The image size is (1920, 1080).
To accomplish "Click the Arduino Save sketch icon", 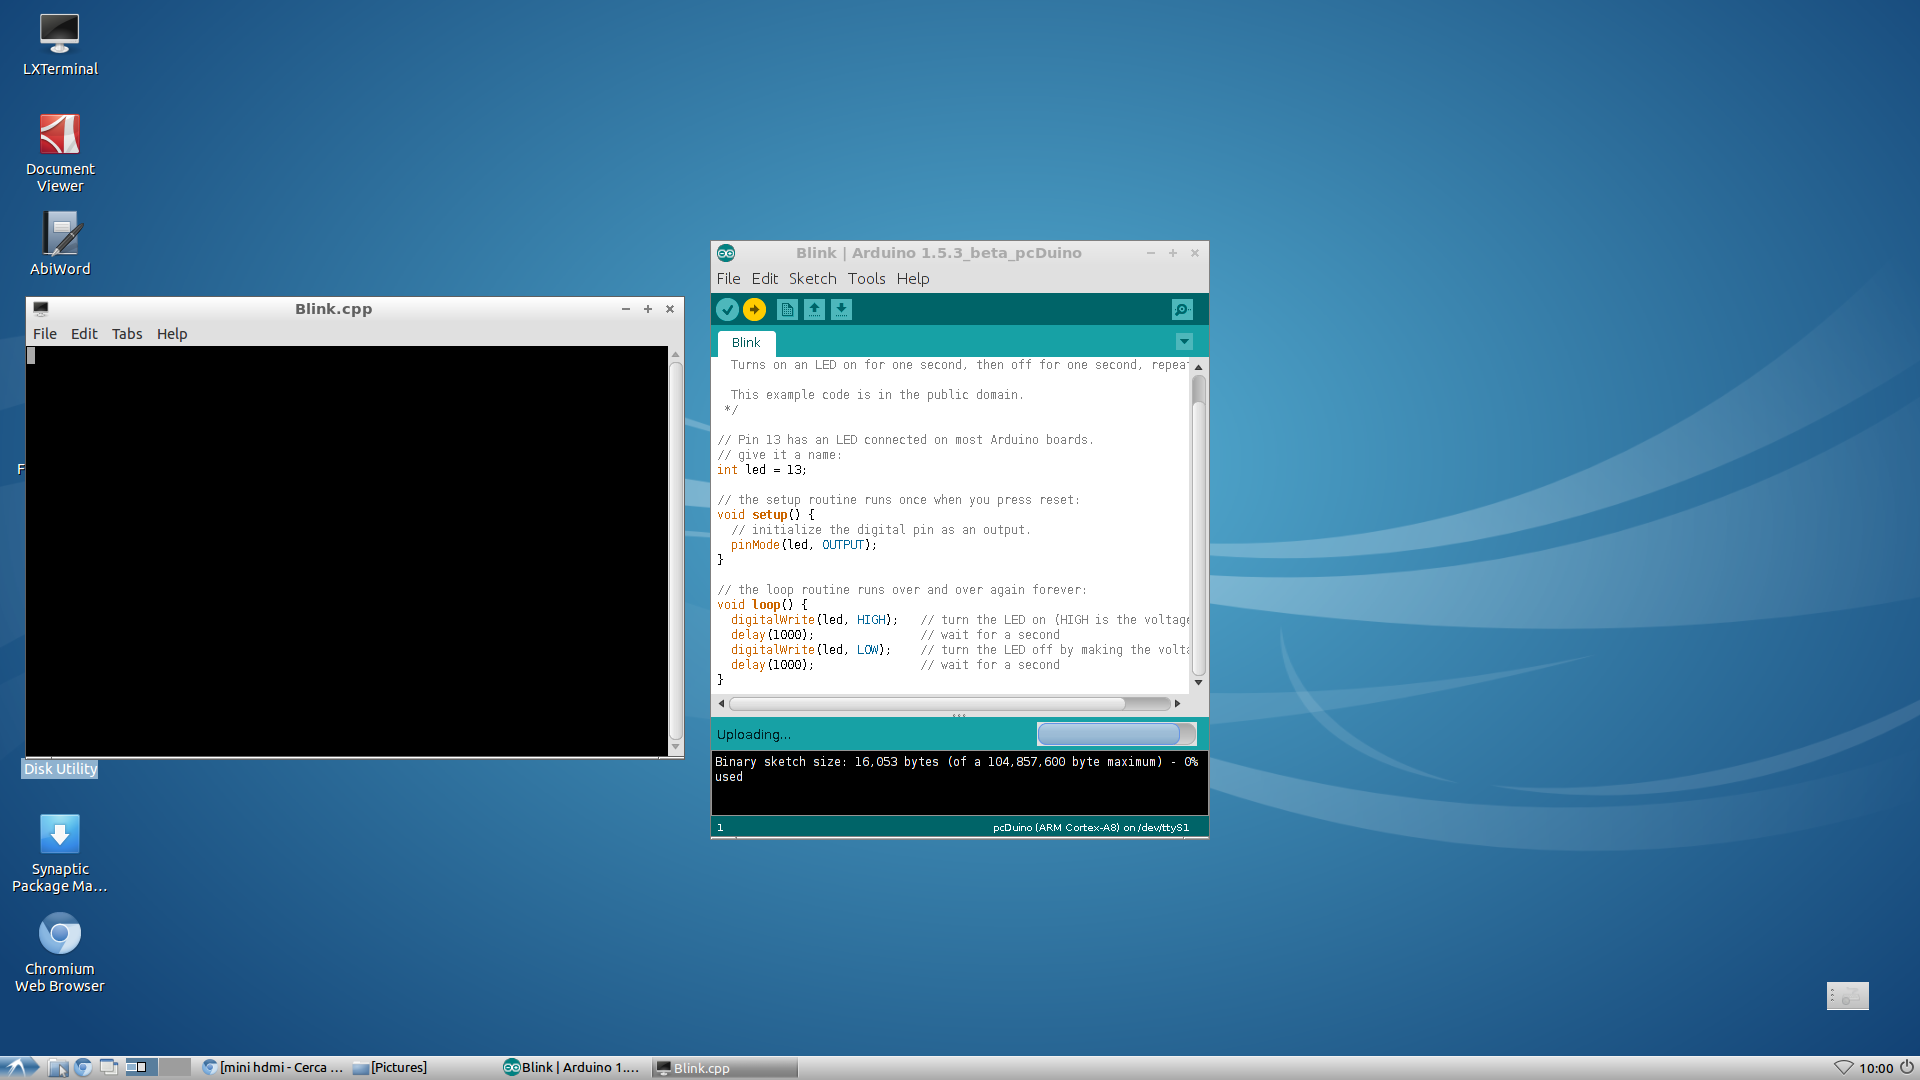I will (x=842, y=310).
